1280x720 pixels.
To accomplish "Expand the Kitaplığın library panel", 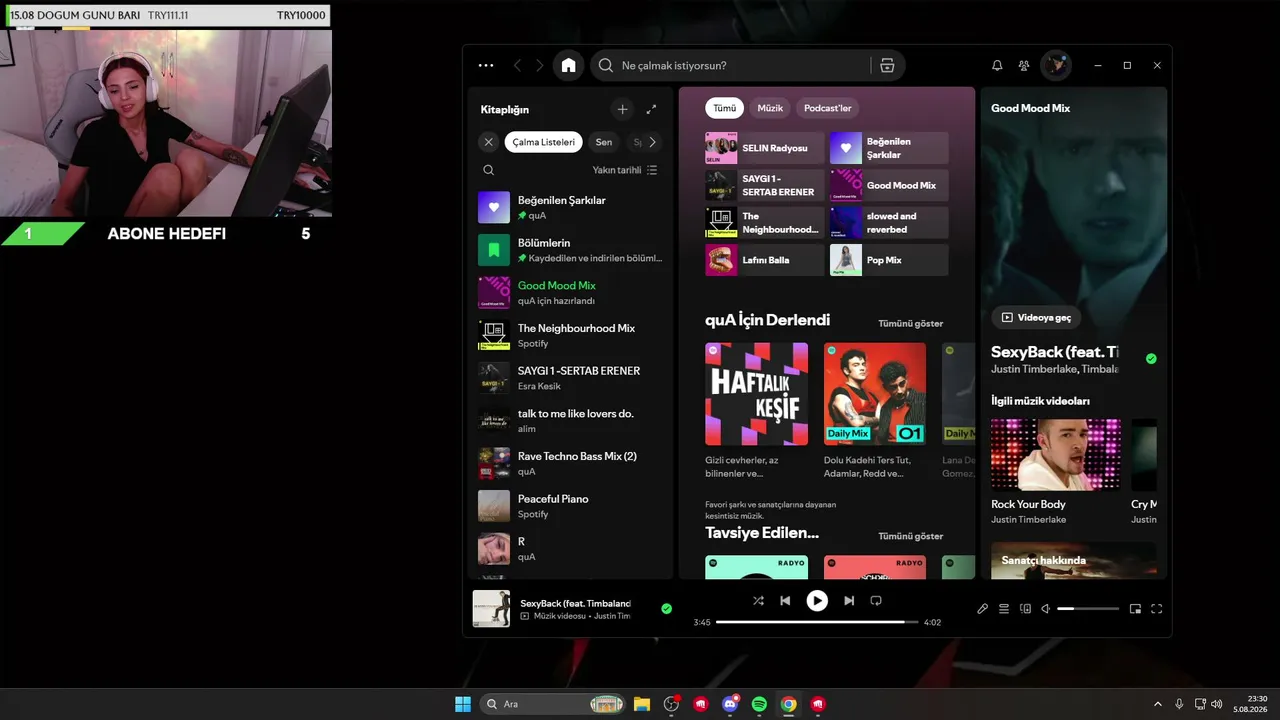I will [651, 110].
